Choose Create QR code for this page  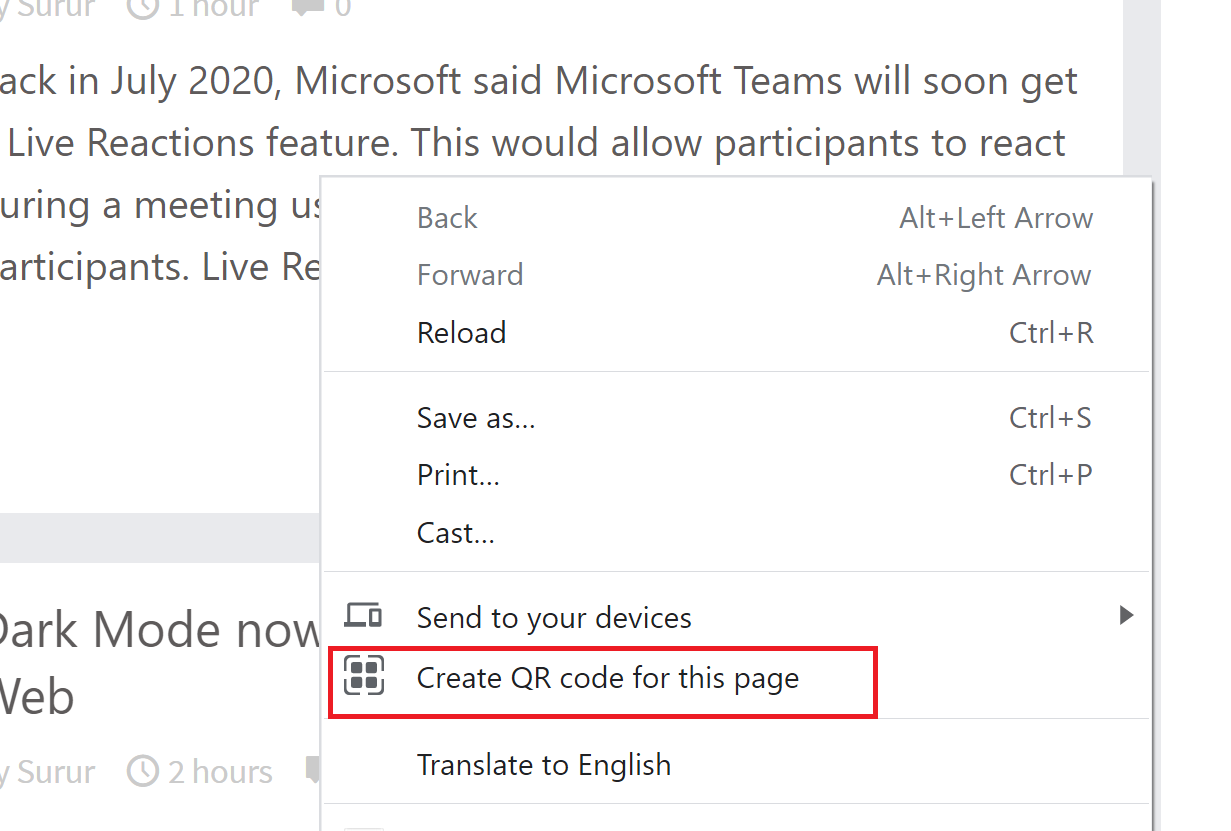607,678
